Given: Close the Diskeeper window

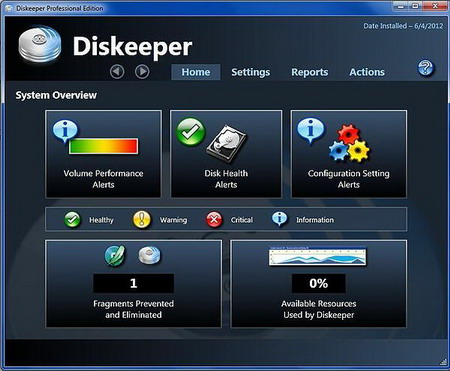Looking at the screenshot, I should pyautogui.click(x=435, y=6).
